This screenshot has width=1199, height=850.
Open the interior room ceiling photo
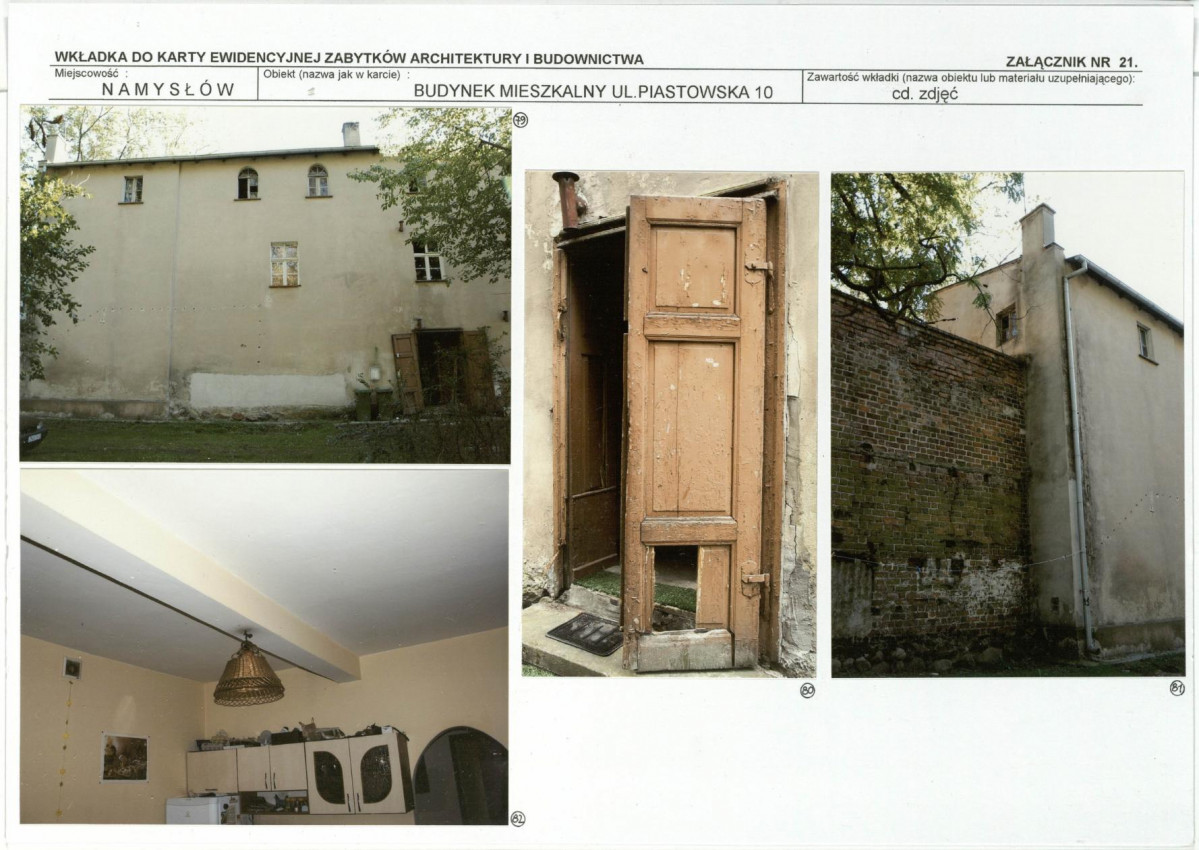(x=264, y=646)
